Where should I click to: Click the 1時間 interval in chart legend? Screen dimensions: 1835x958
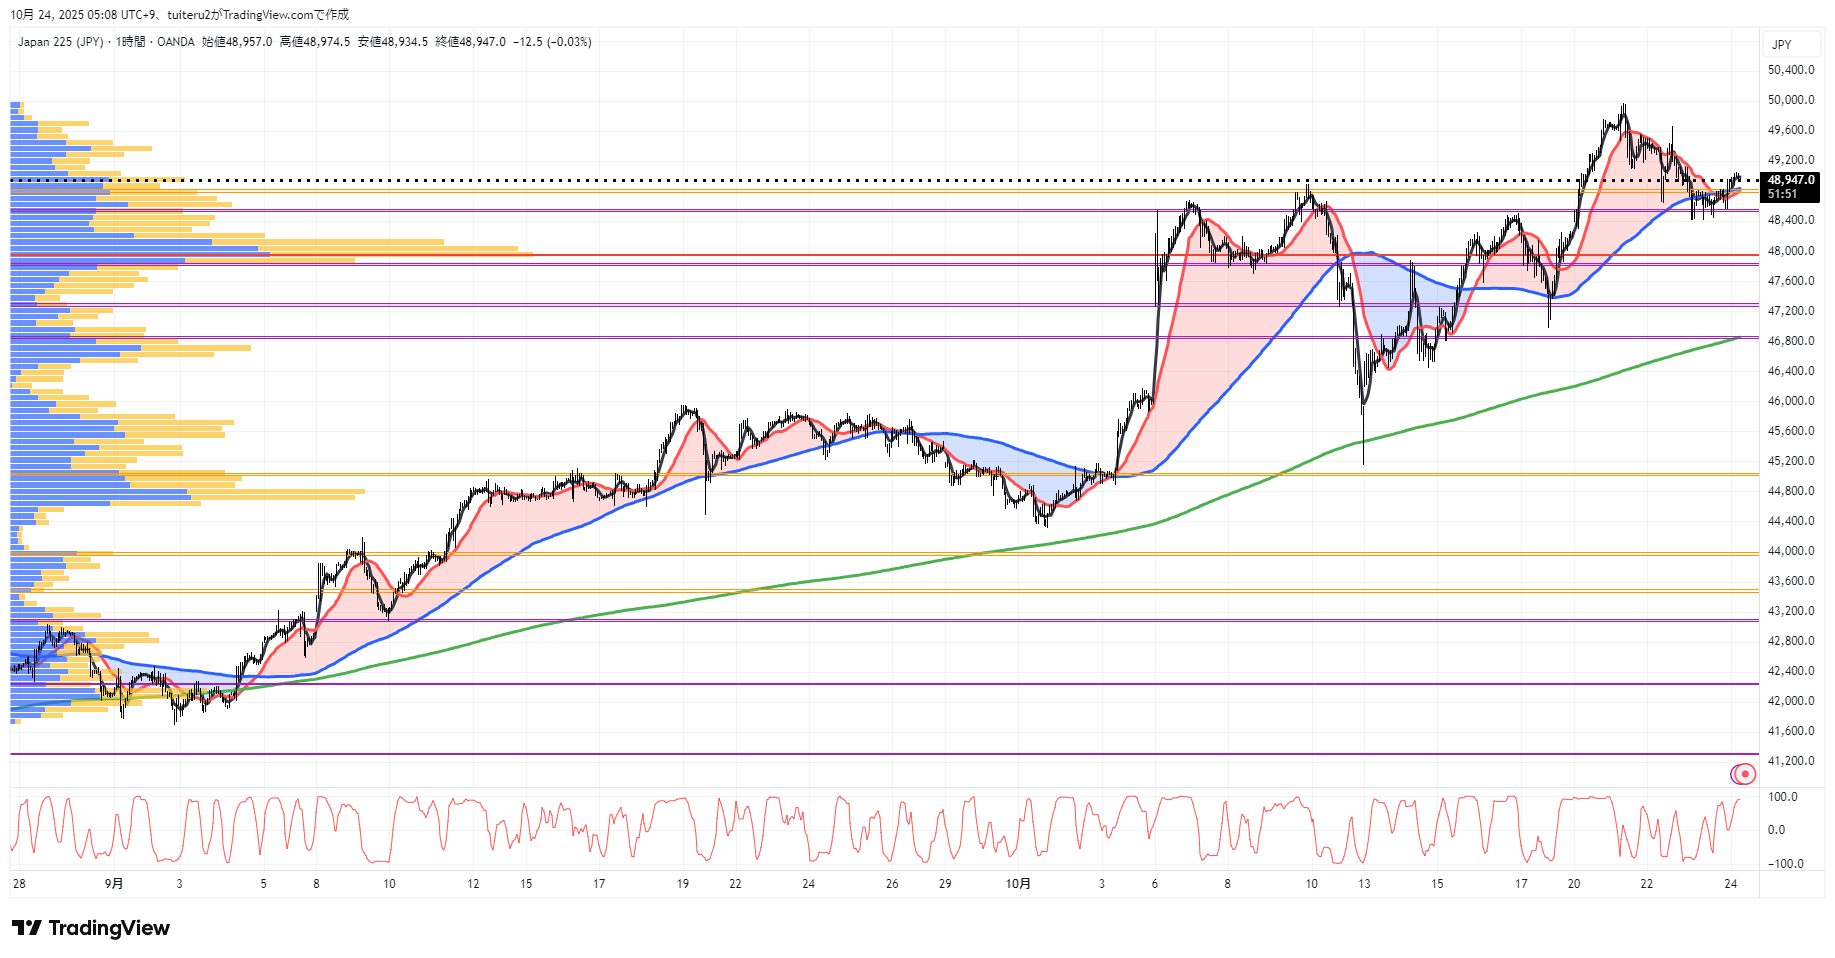[x=130, y=42]
